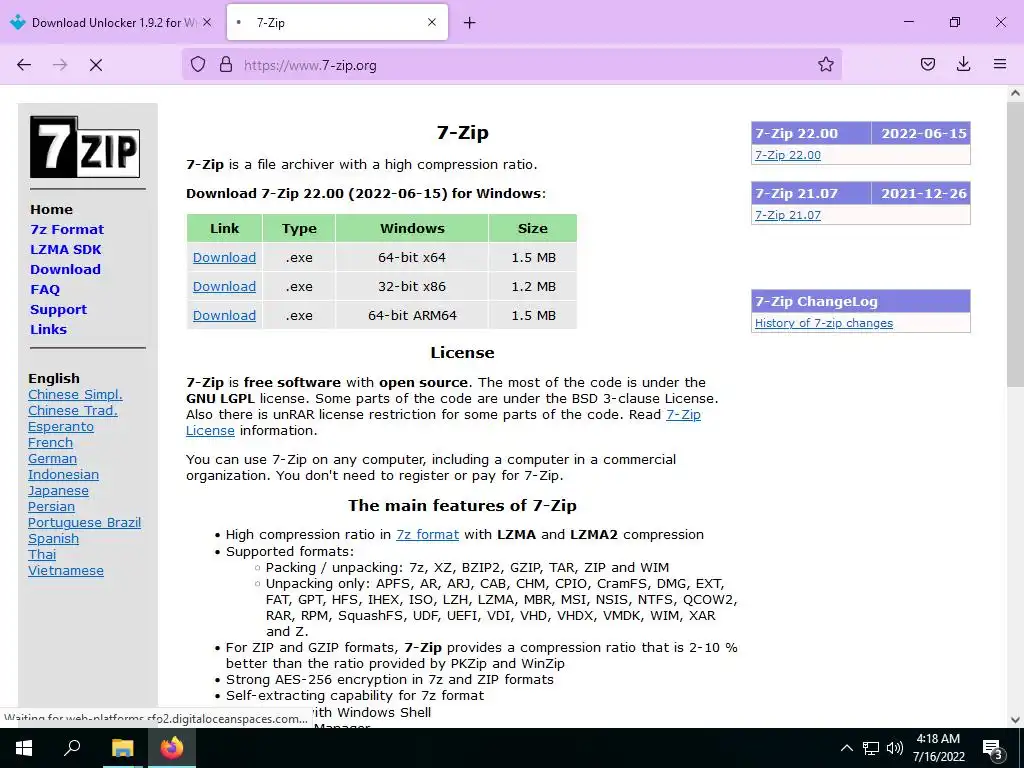
Task: Switch language to Japanese
Action: tap(58, 490)
